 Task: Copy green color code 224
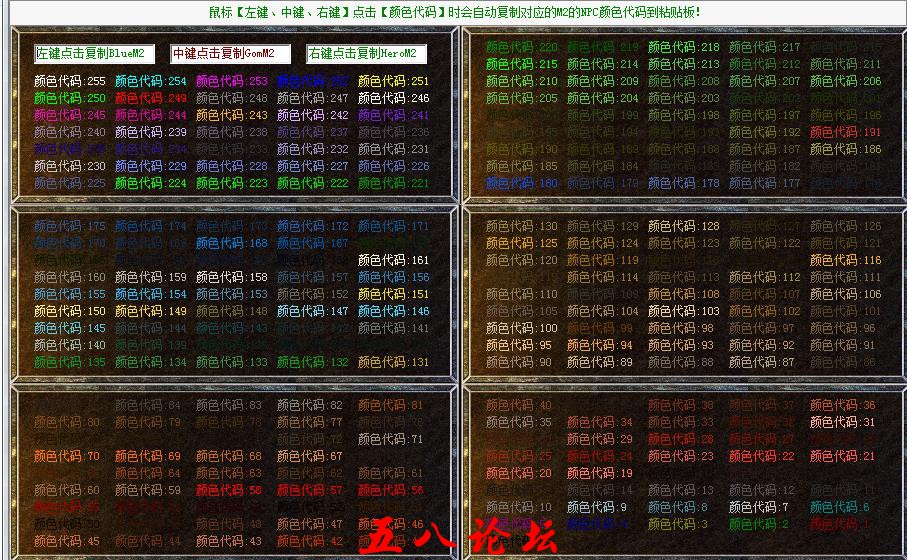point(151,183)
